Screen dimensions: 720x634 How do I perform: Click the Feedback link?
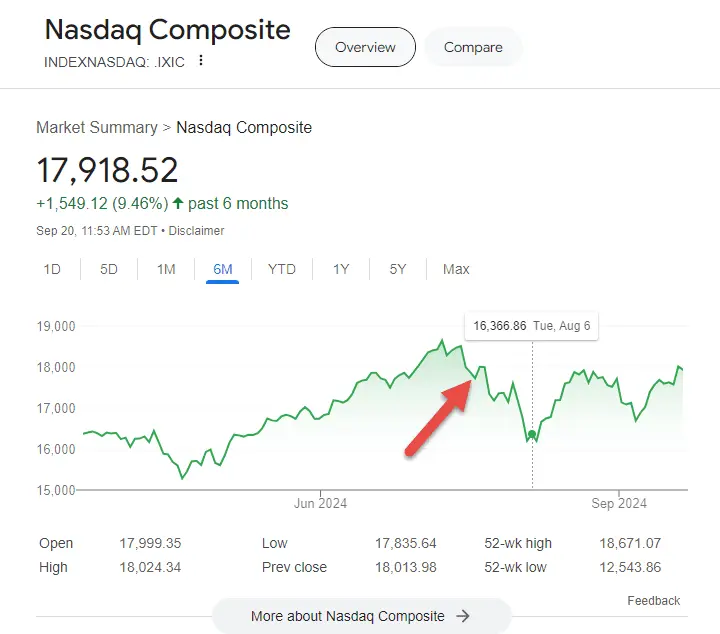[653, 601]
